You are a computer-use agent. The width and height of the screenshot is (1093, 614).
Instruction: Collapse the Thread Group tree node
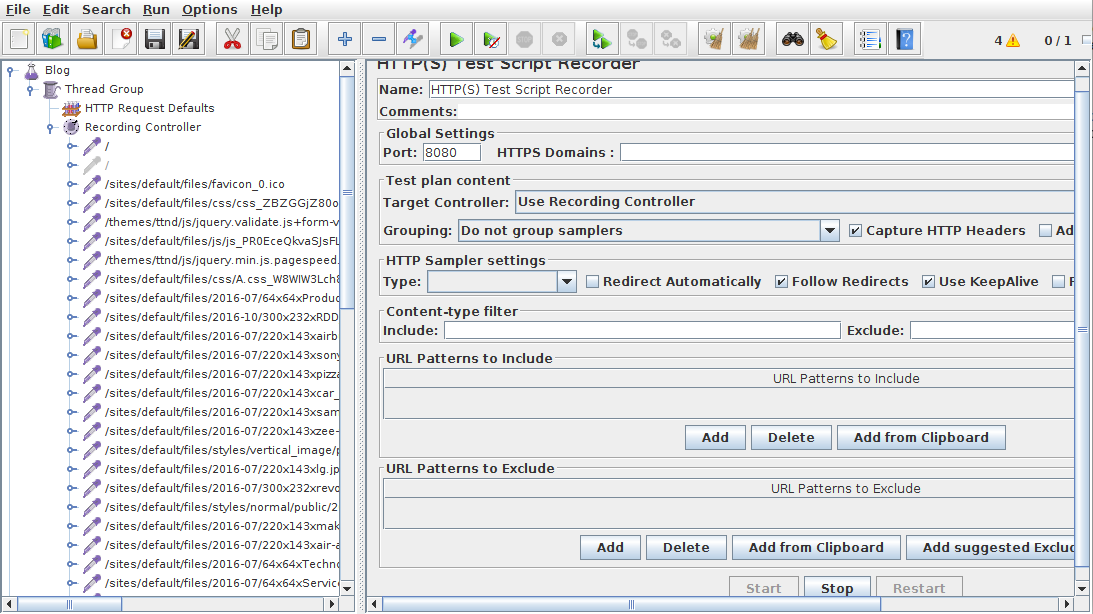pos(30,89)
